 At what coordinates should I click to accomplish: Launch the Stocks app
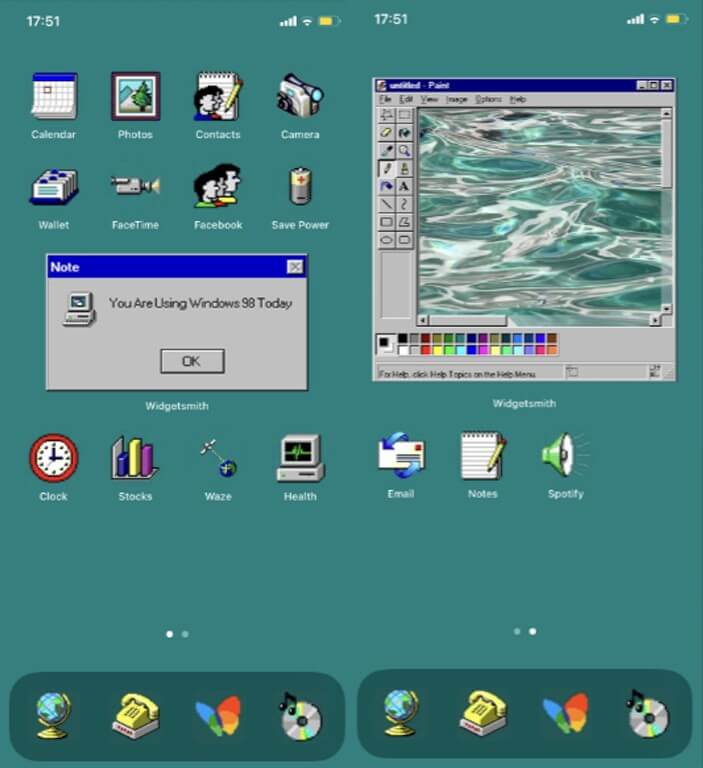(135, 459)
